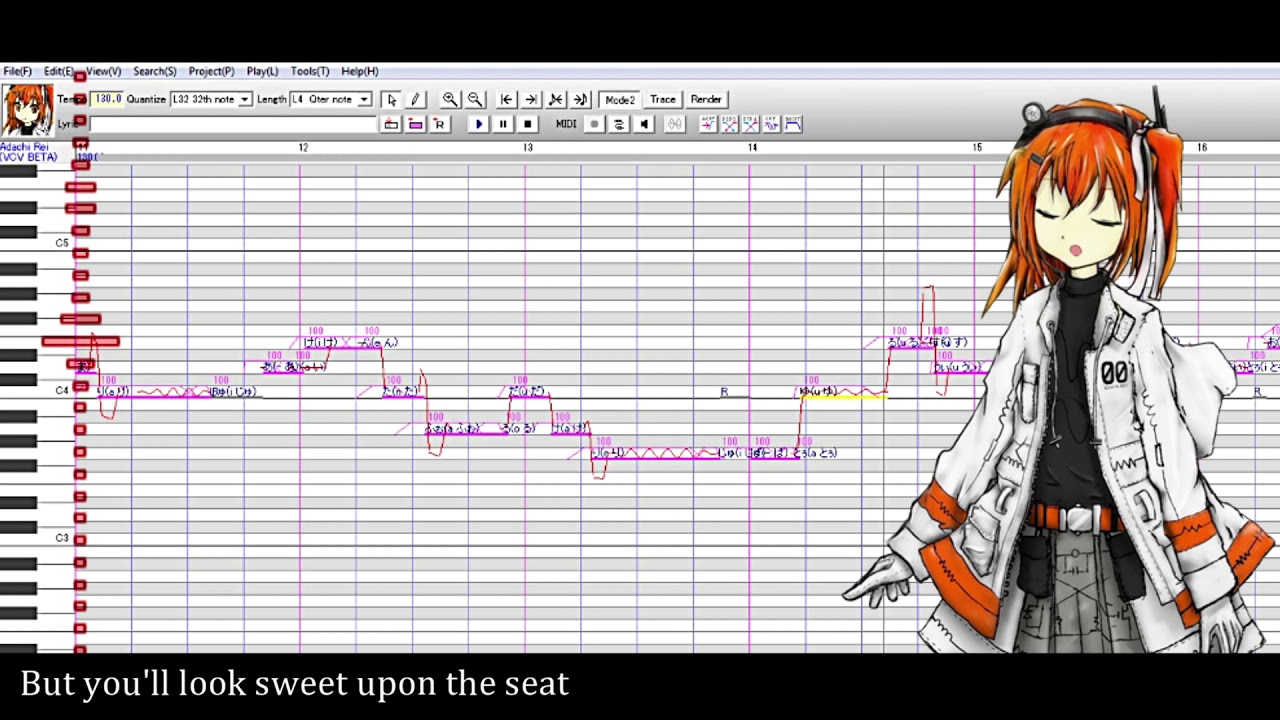Click the scissors-style icon beside Mode2

pyautogui.click(x=556, y=100)
